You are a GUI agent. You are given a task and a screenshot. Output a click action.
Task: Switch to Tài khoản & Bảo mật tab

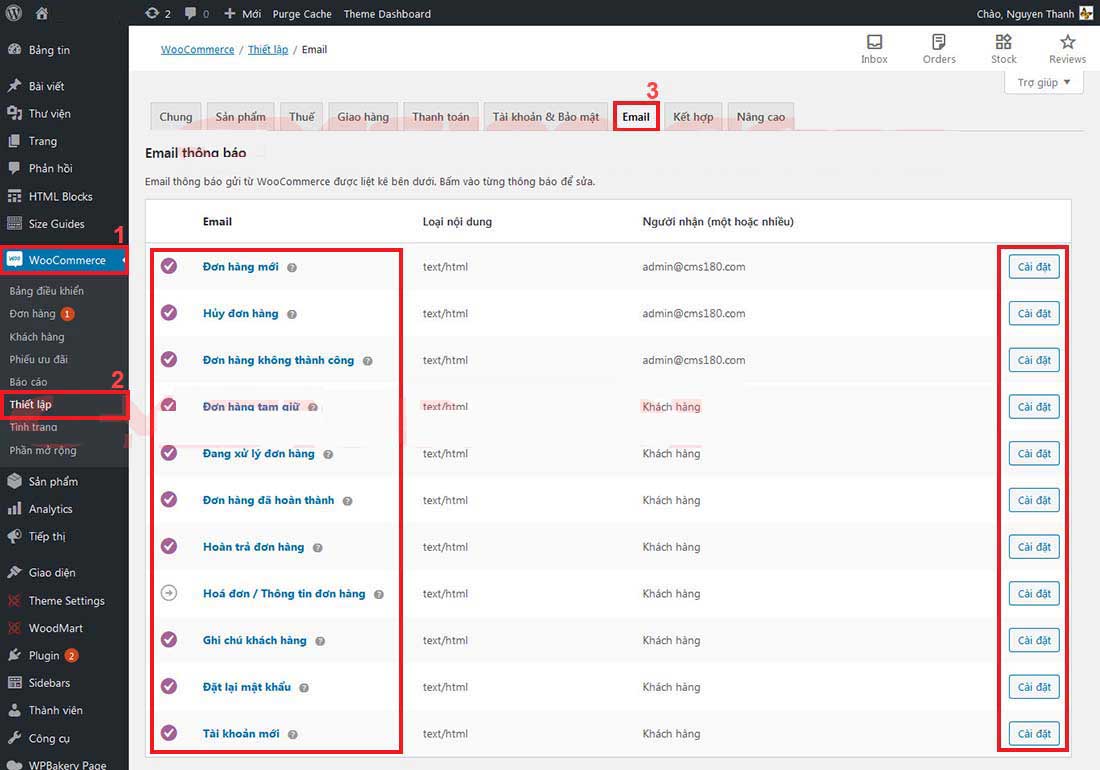(x=546, y=116)
